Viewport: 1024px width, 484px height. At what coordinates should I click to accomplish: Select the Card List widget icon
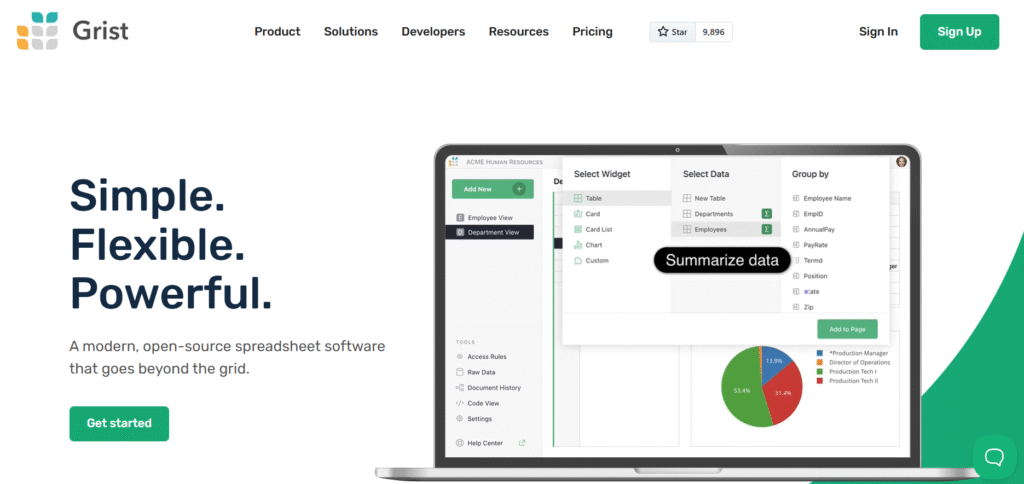[x=578, y=229]
